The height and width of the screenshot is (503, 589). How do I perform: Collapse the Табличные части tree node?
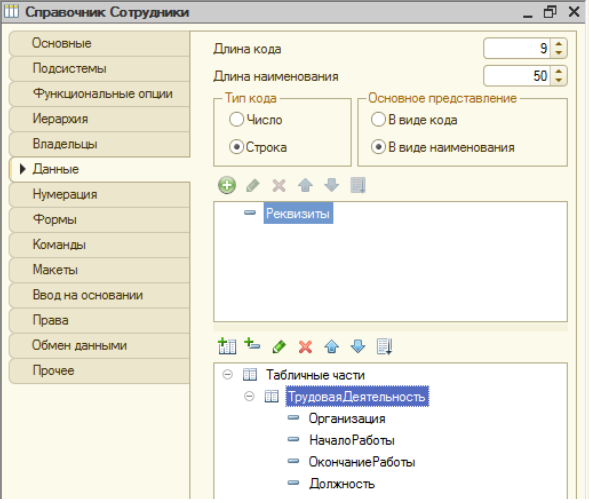[228, 375]
